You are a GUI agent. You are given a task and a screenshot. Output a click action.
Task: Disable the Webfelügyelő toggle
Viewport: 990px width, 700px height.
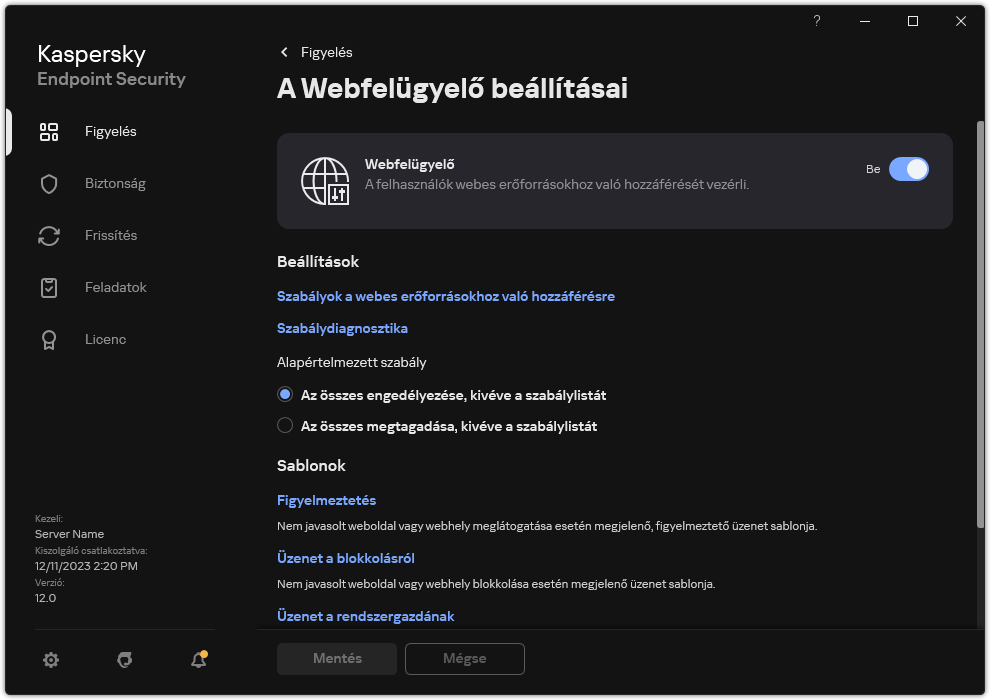(x=910, y=169)
